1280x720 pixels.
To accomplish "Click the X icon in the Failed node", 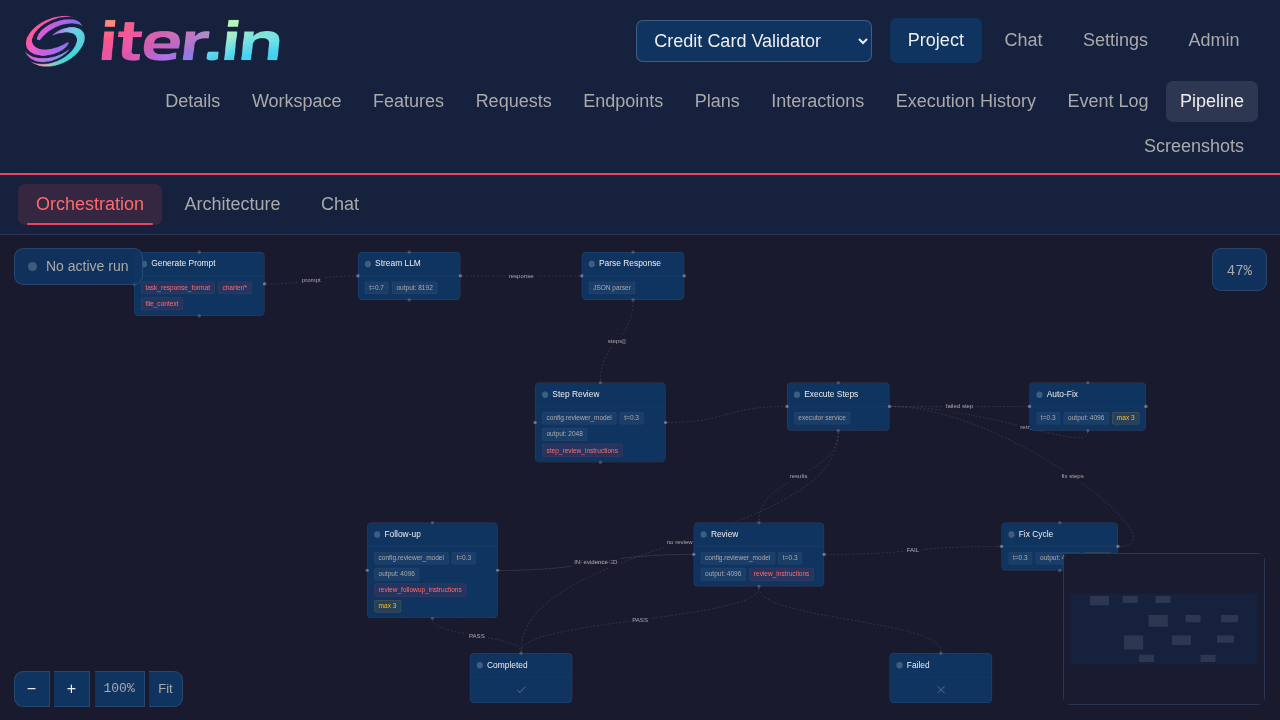I will pos(940,689).
